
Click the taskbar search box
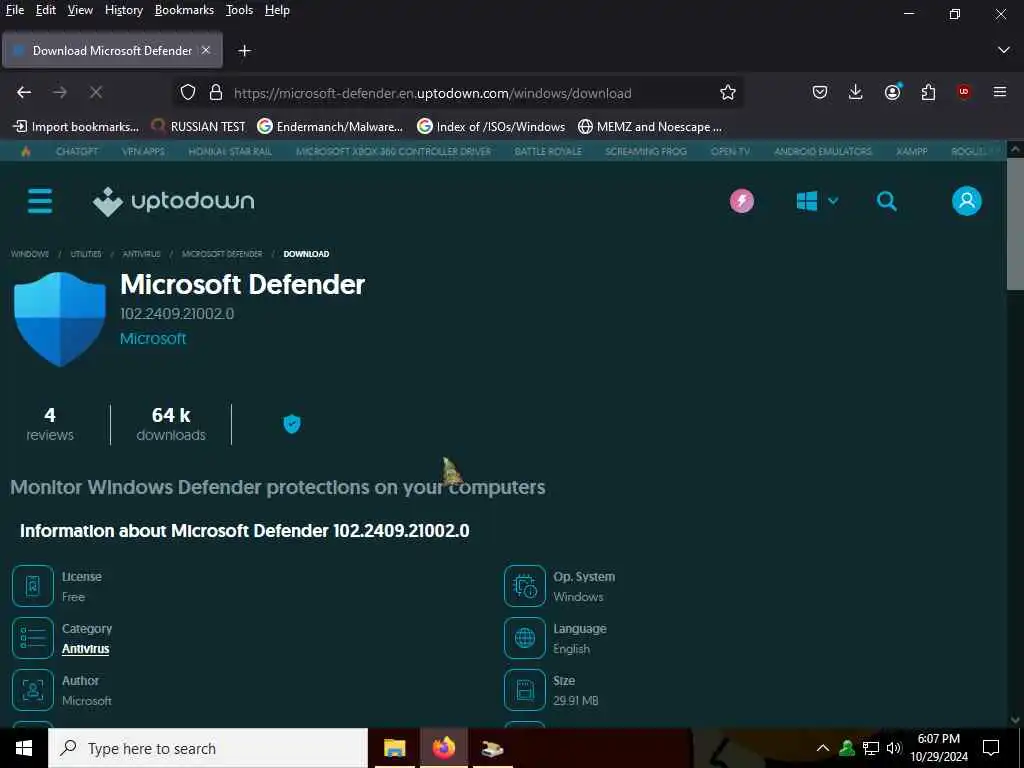click(x=208, y=748)
